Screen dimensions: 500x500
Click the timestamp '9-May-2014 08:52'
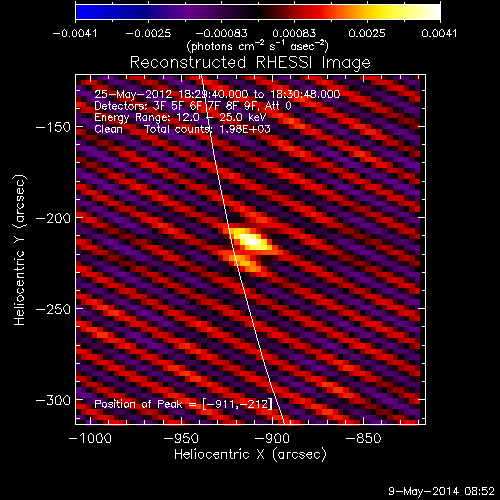441,491
